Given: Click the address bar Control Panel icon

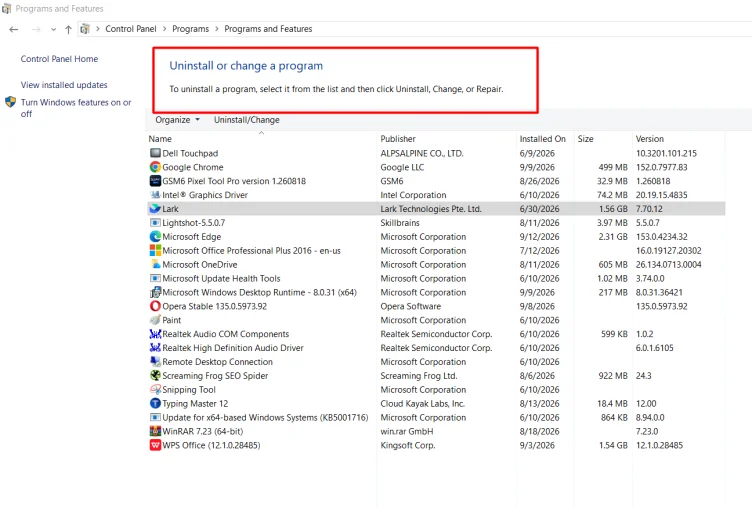Looking at the screenshot, I should point(85,29).
